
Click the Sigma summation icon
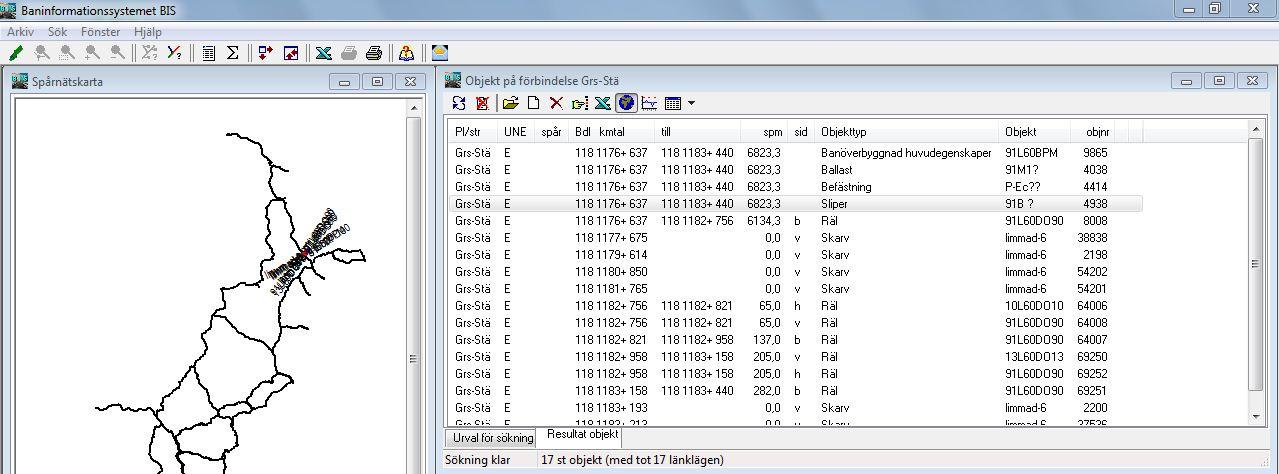pyautogui.click(x=232, y=53)
